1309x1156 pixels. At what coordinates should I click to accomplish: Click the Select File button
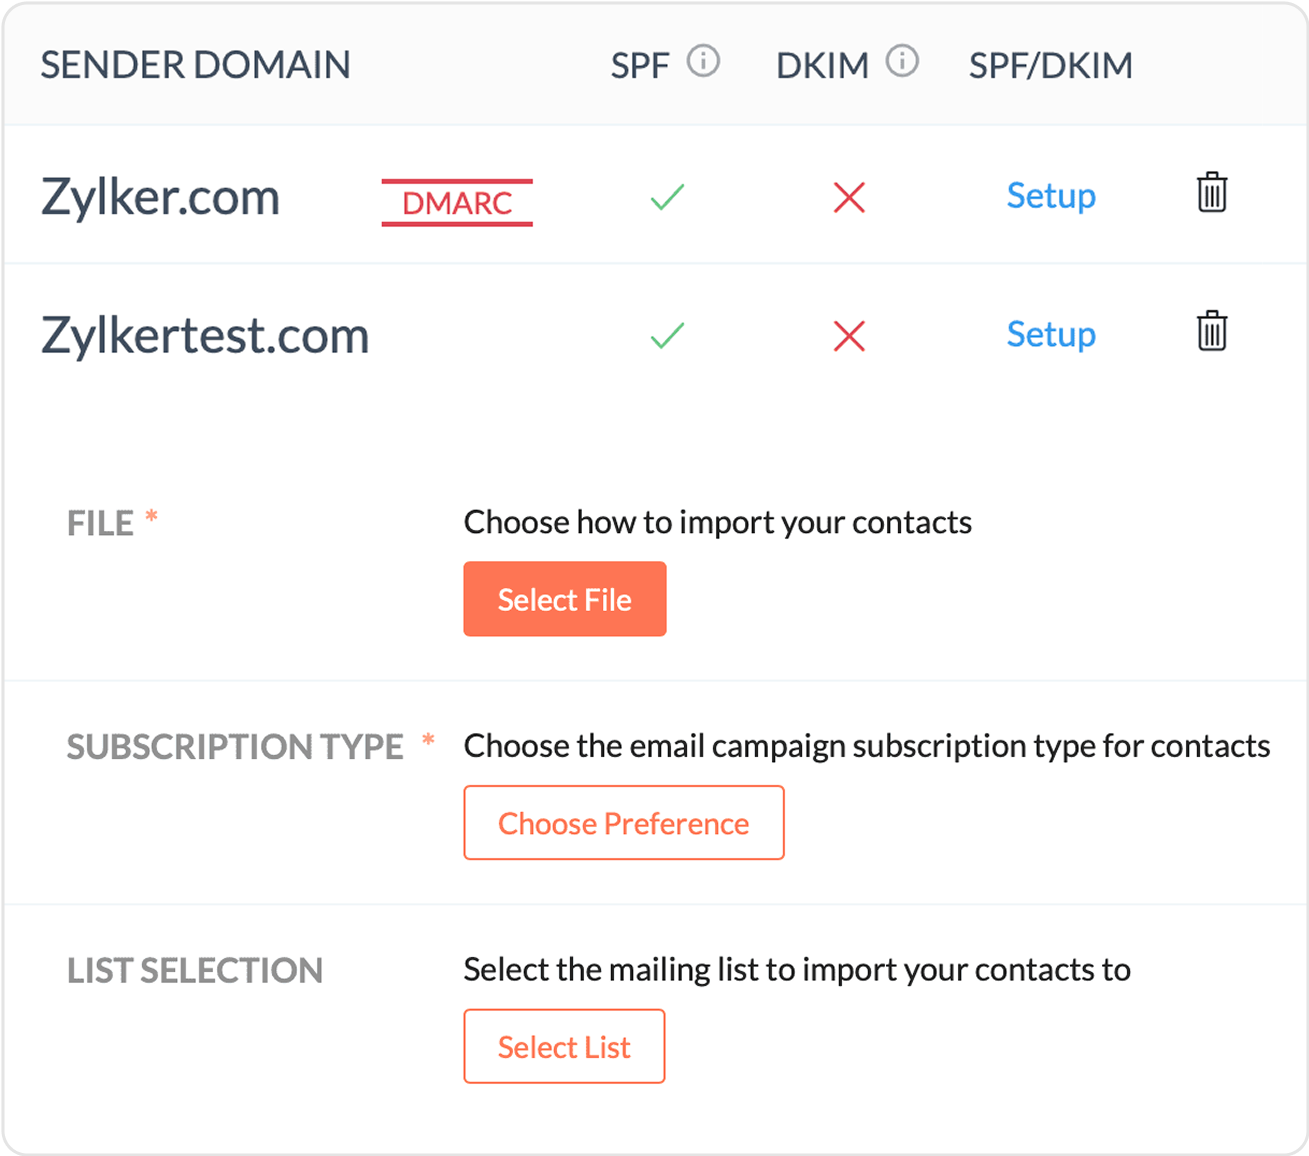564,599
